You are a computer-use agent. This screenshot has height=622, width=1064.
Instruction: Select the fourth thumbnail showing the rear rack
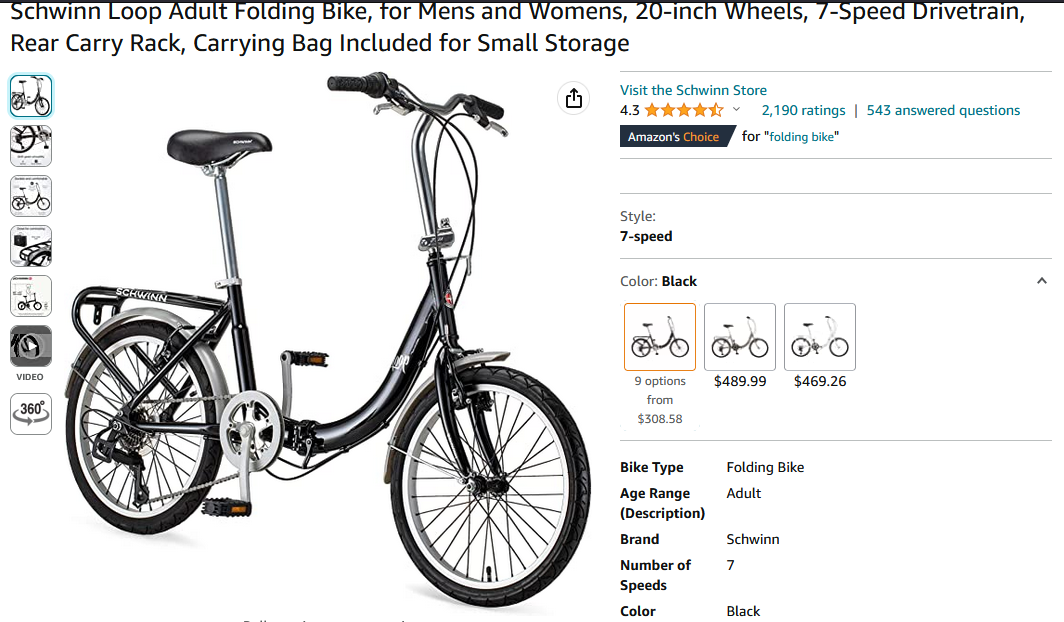31,246
